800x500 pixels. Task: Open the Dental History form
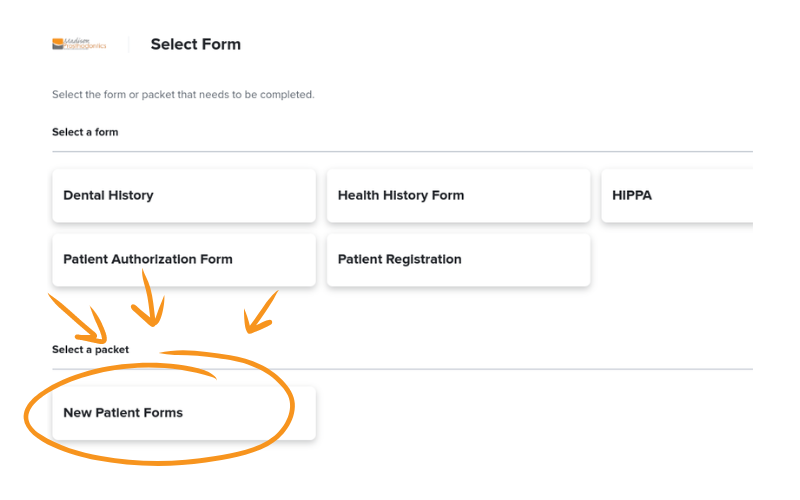pos(184,195)
